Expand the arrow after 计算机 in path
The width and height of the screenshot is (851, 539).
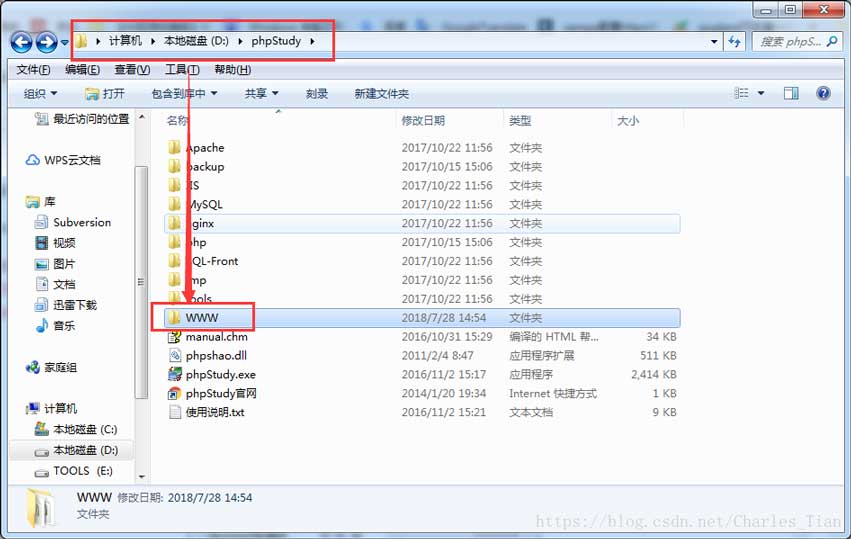click(153, 41)
